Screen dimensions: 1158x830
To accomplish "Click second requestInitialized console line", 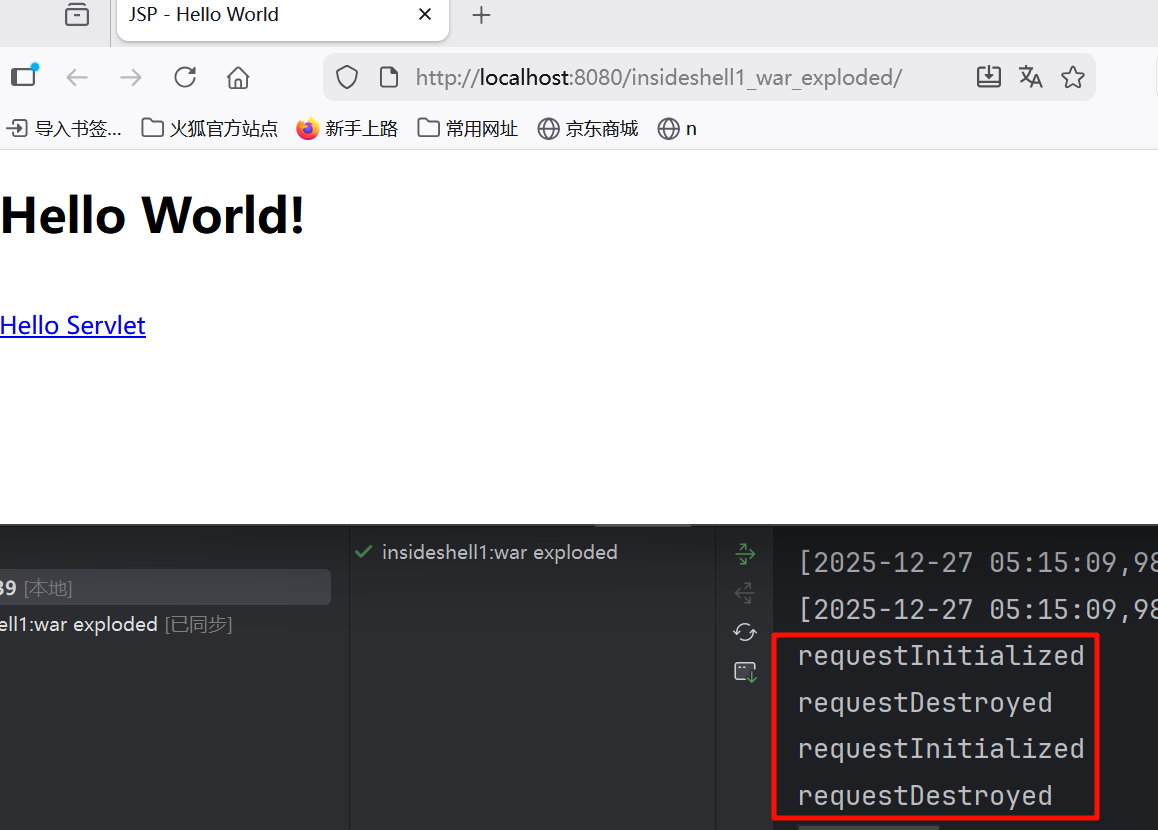I will 941,749.
